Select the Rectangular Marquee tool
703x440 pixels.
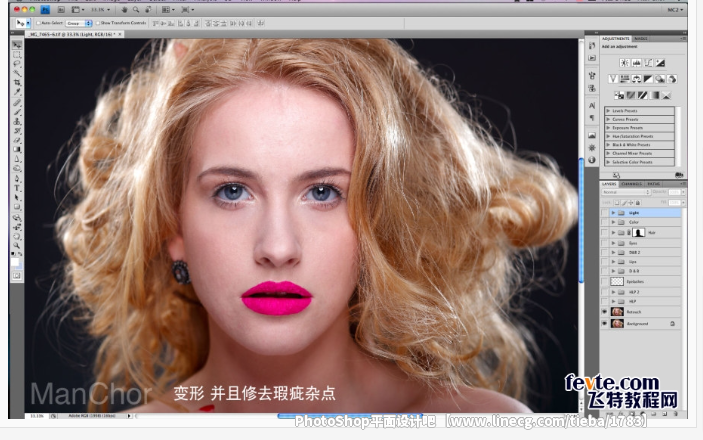17,55
